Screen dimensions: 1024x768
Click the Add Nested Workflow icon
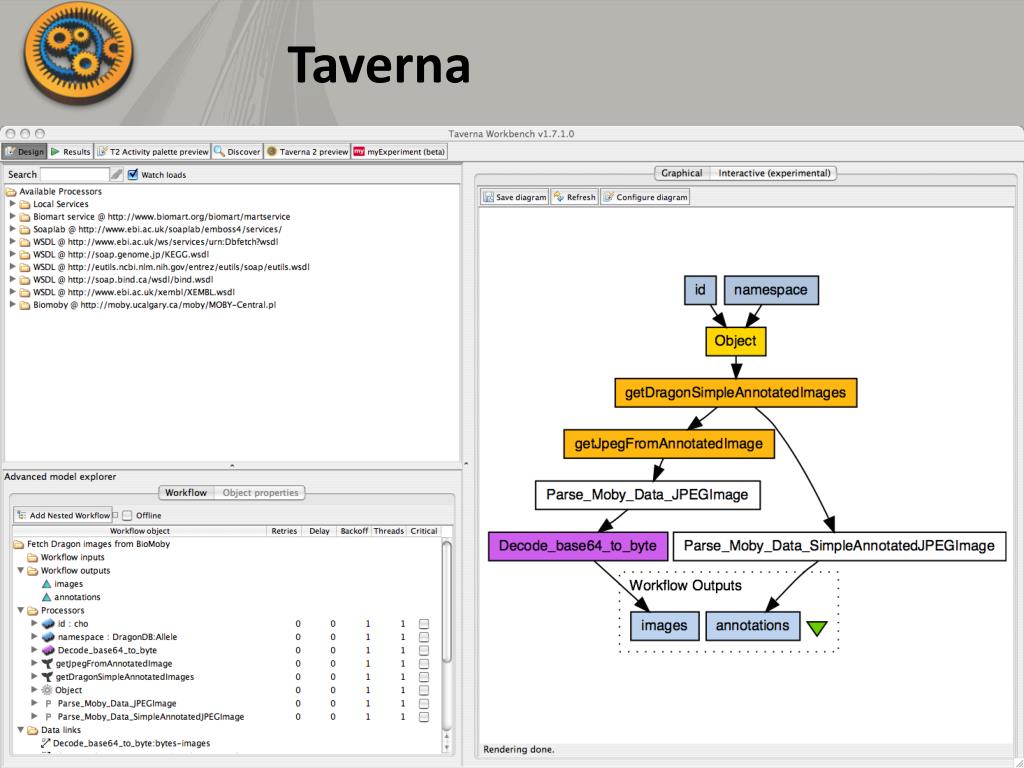tap(22, 515)
